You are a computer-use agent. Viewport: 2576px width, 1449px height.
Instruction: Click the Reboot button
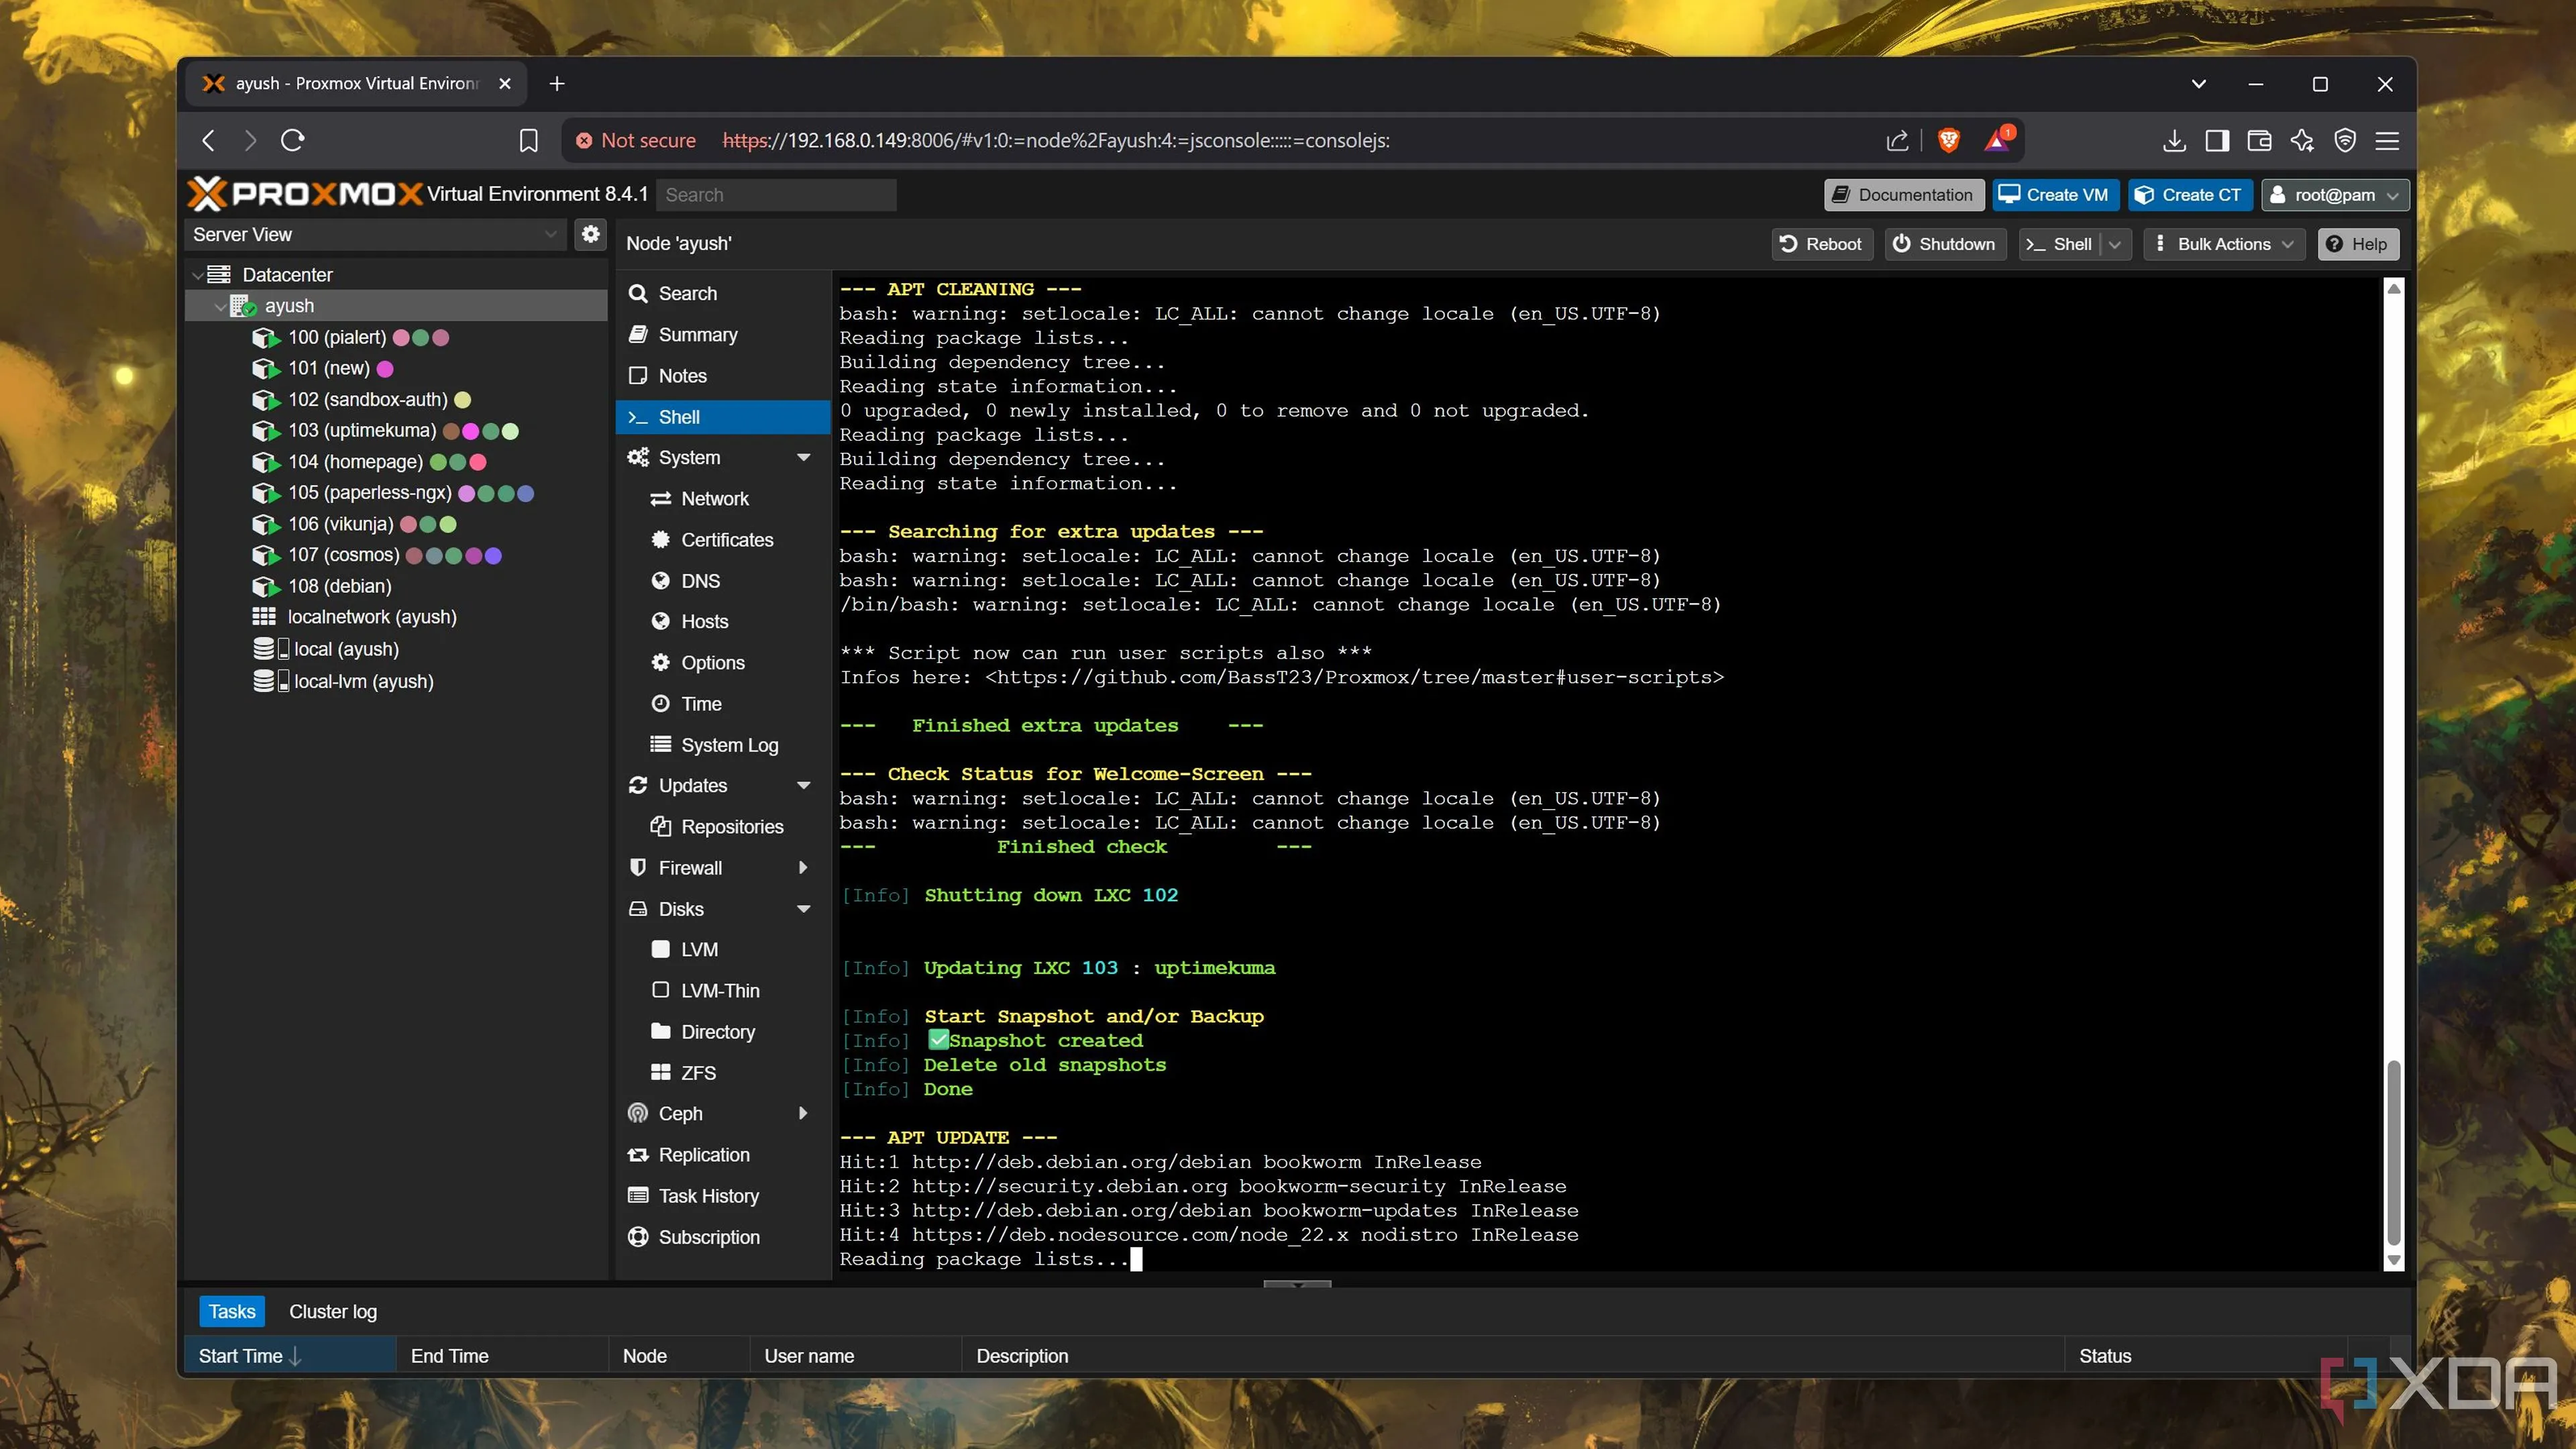[1821, 244]
